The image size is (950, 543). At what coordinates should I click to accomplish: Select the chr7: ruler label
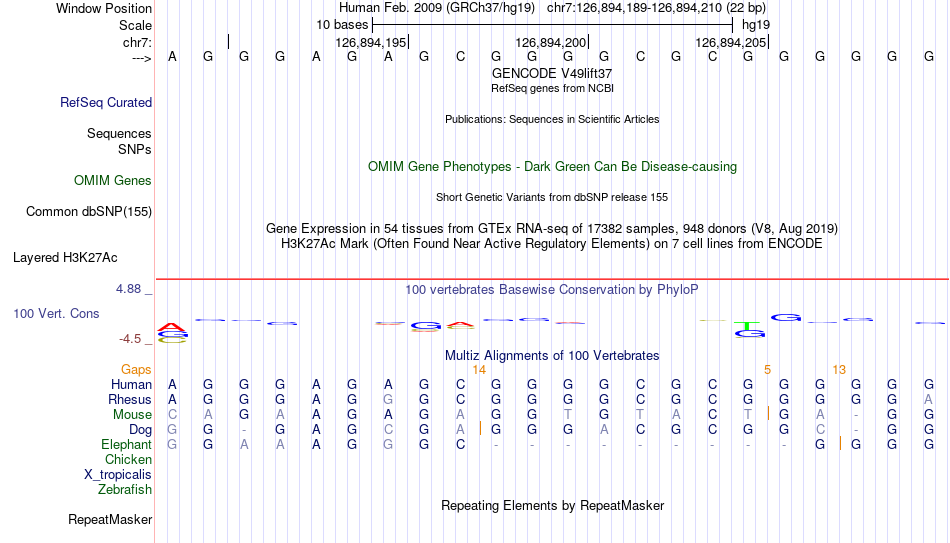tap(137, 42)
